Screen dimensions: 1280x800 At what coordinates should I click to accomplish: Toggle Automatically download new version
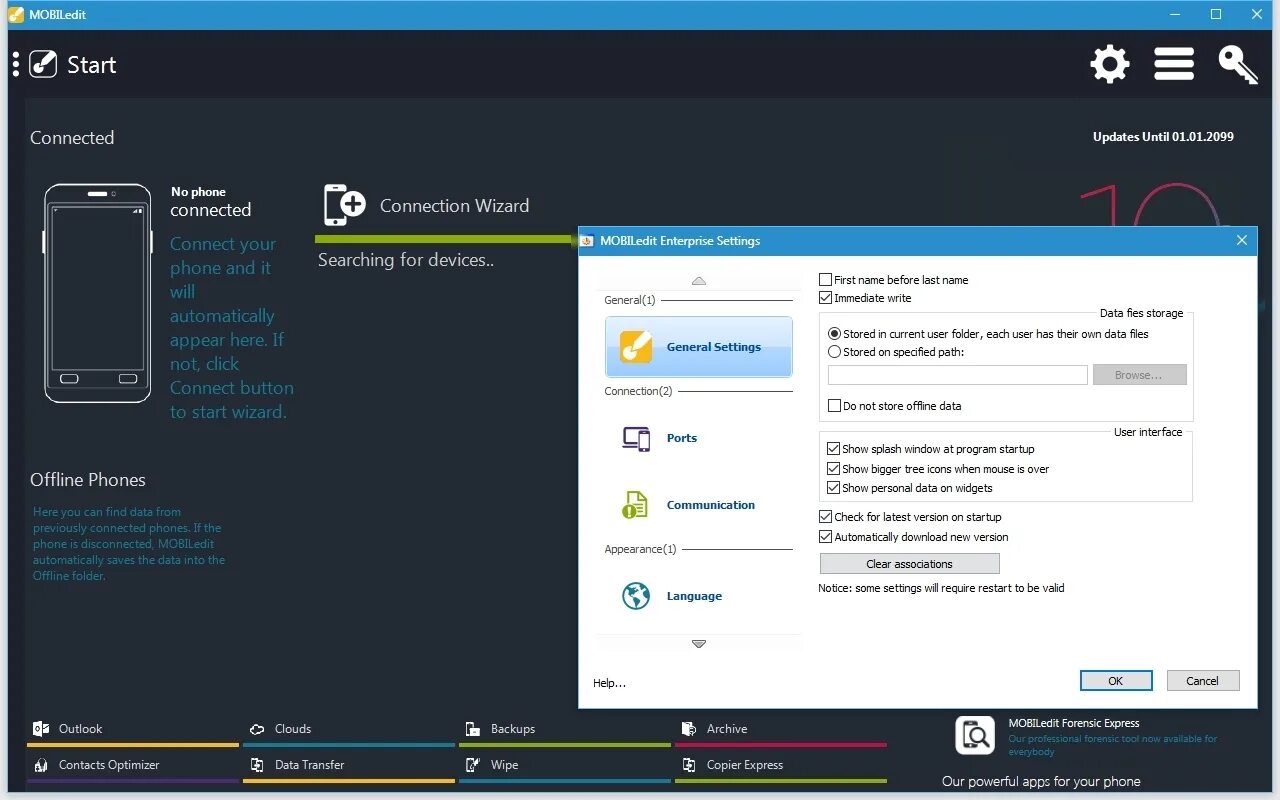pyautogui.click(x=826, y=537)
